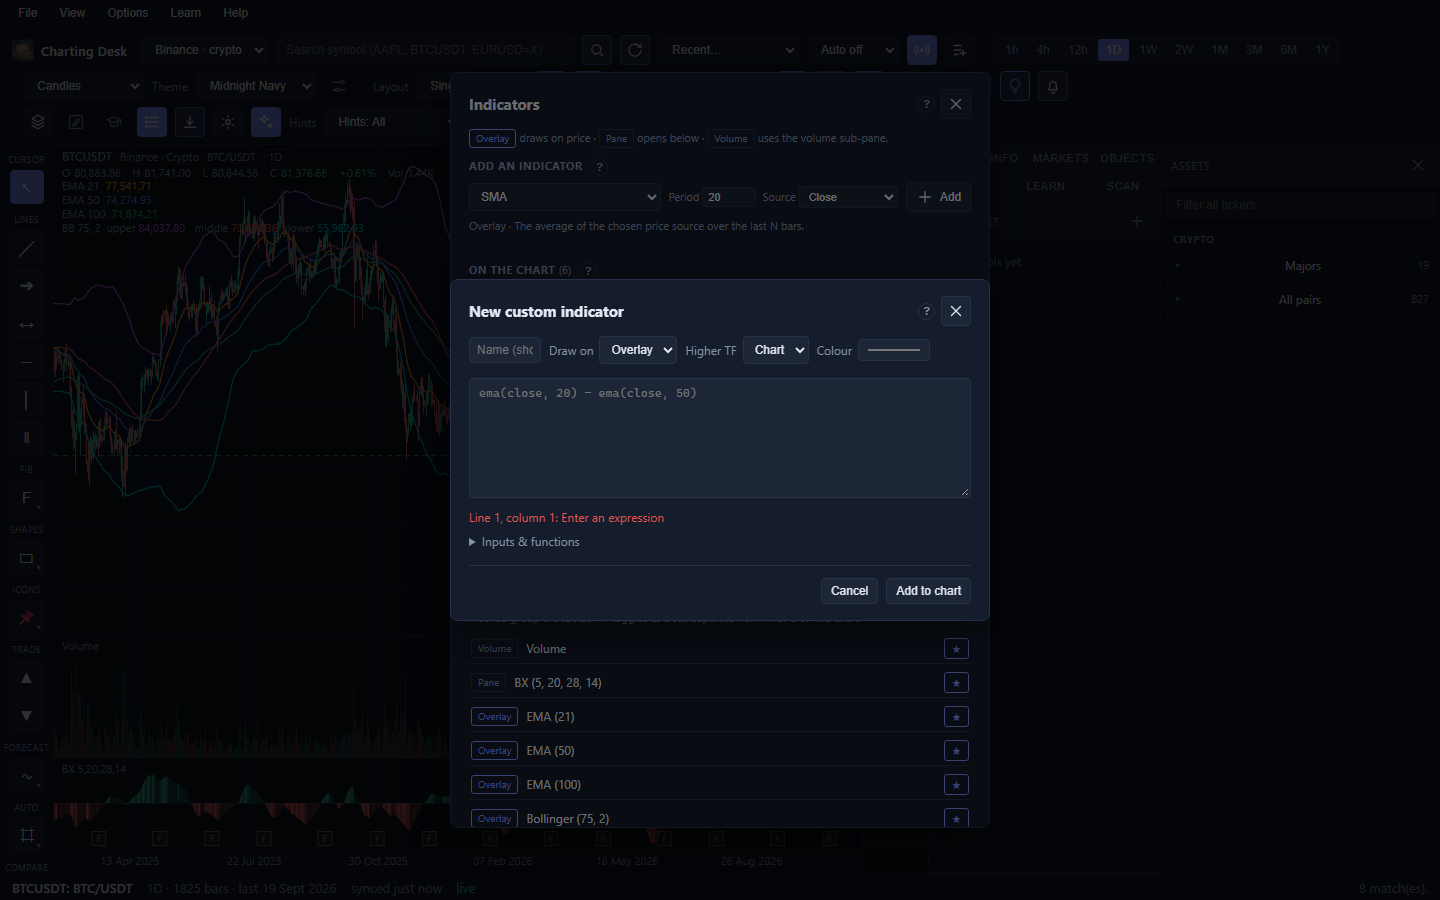Click the search magnifier icon
Viewport: 1440px width, 900px height.
[597, 50]
